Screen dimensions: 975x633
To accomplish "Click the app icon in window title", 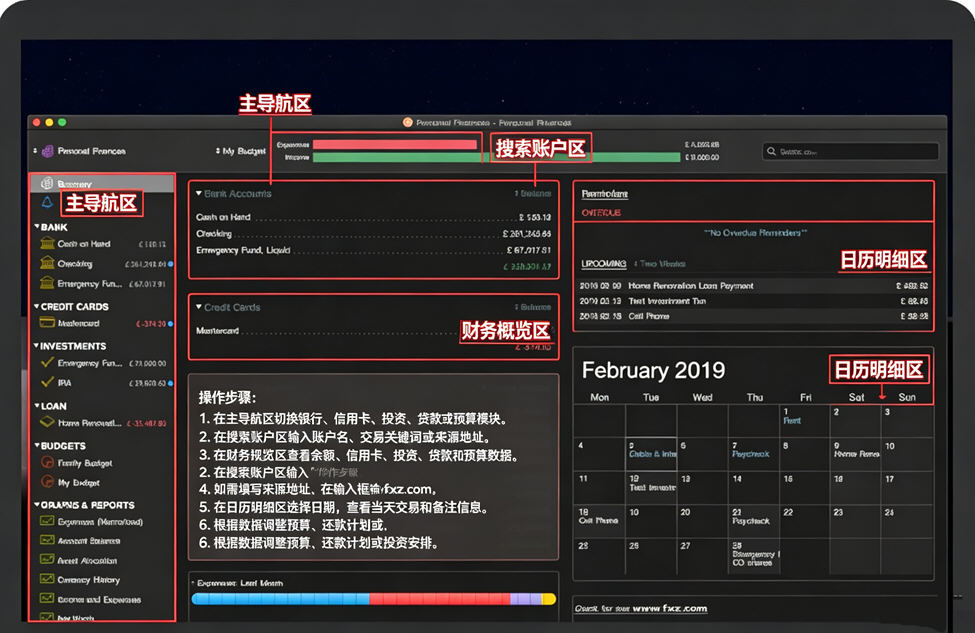I will pyautogui.click(x=408, y=122).
